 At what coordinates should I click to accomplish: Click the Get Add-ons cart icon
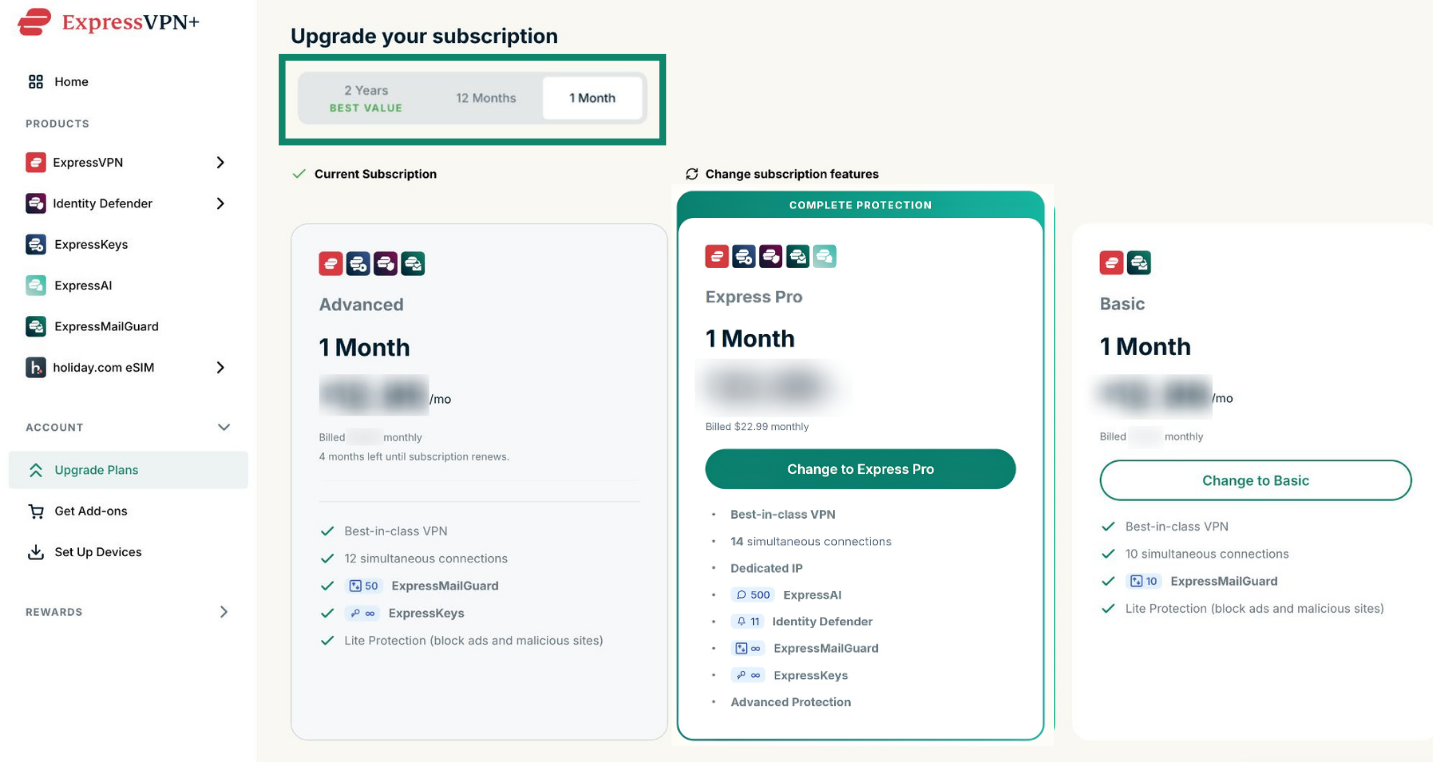click(36, 511)
